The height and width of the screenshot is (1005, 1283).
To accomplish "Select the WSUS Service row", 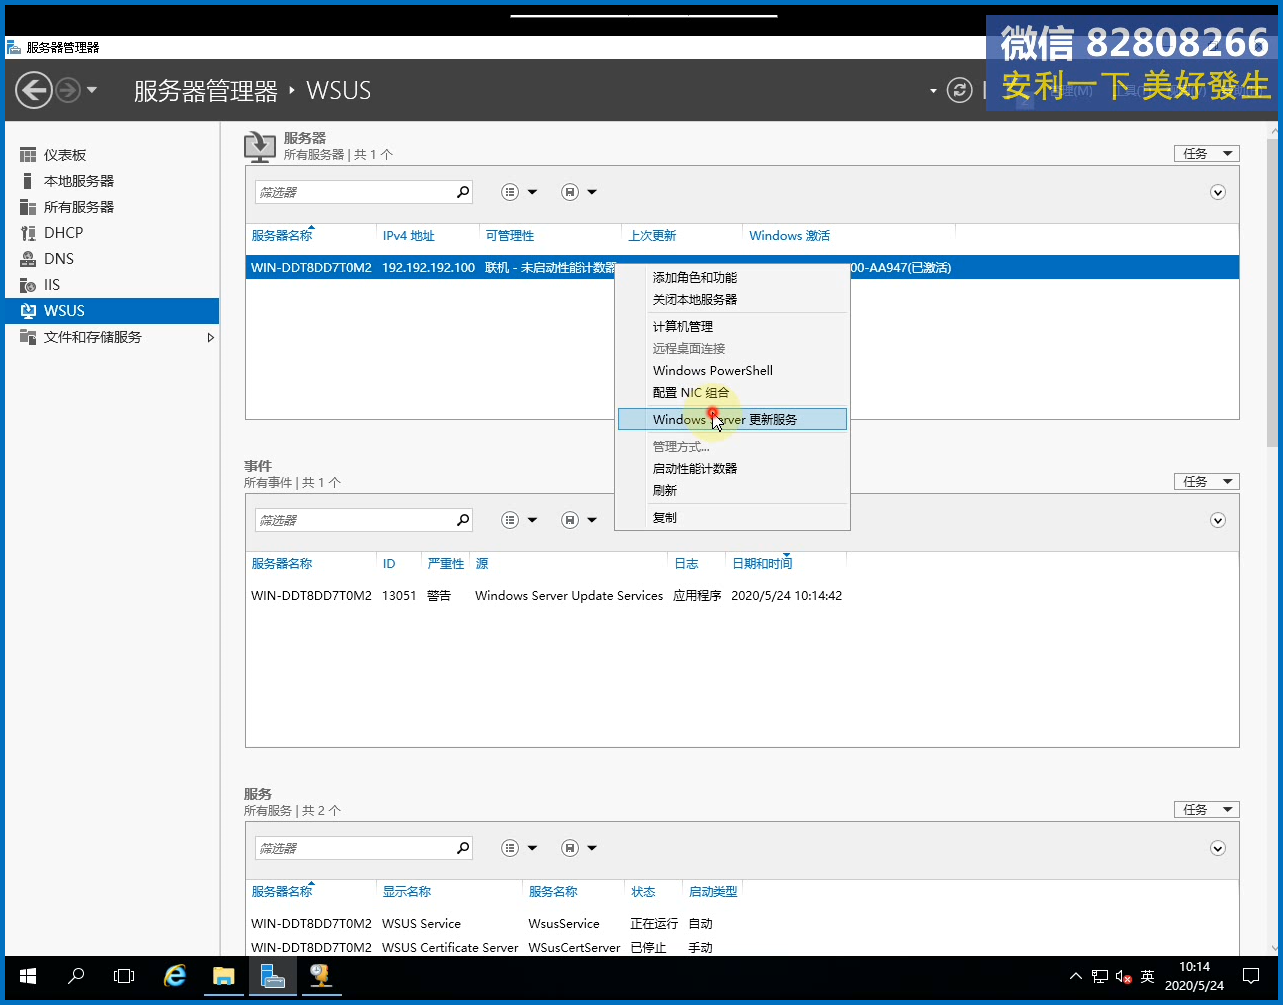I will pos(742,924).
